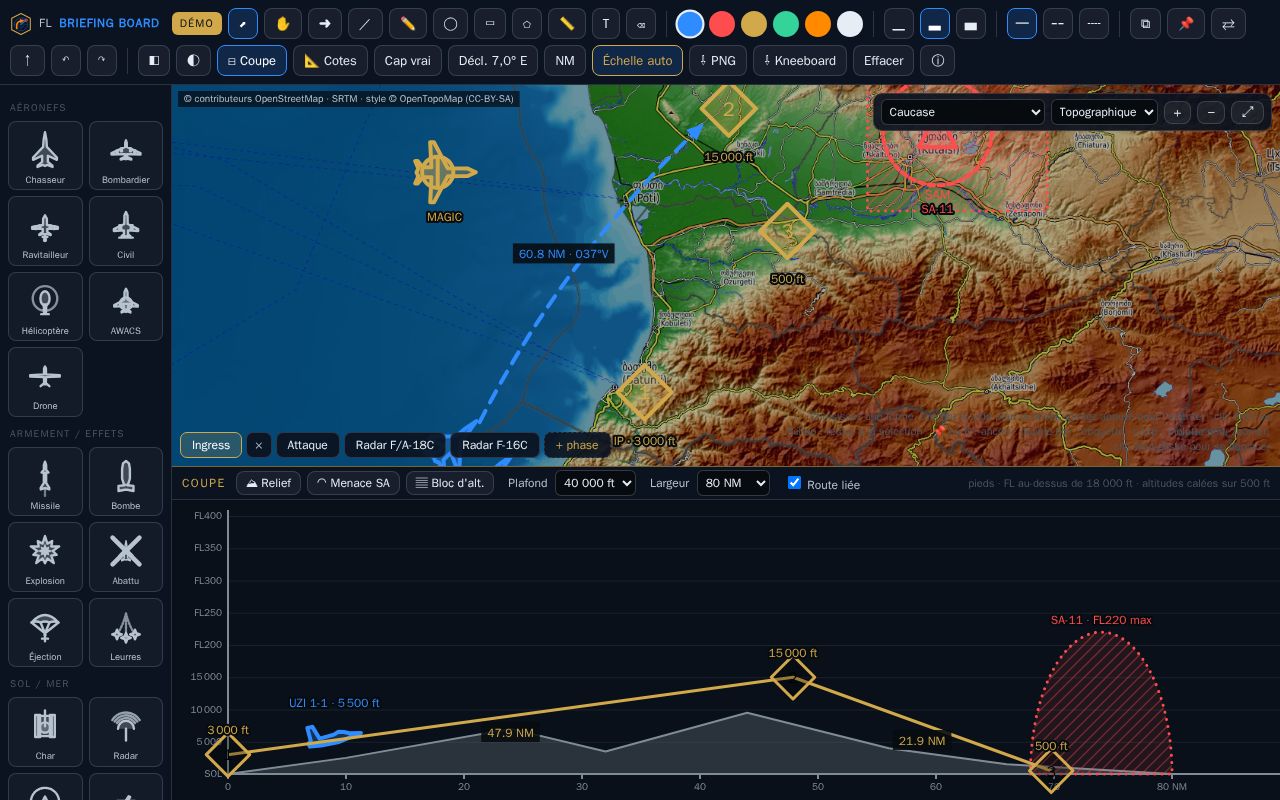
Task: Select the dotted line style
Action: pos(1094,23)
